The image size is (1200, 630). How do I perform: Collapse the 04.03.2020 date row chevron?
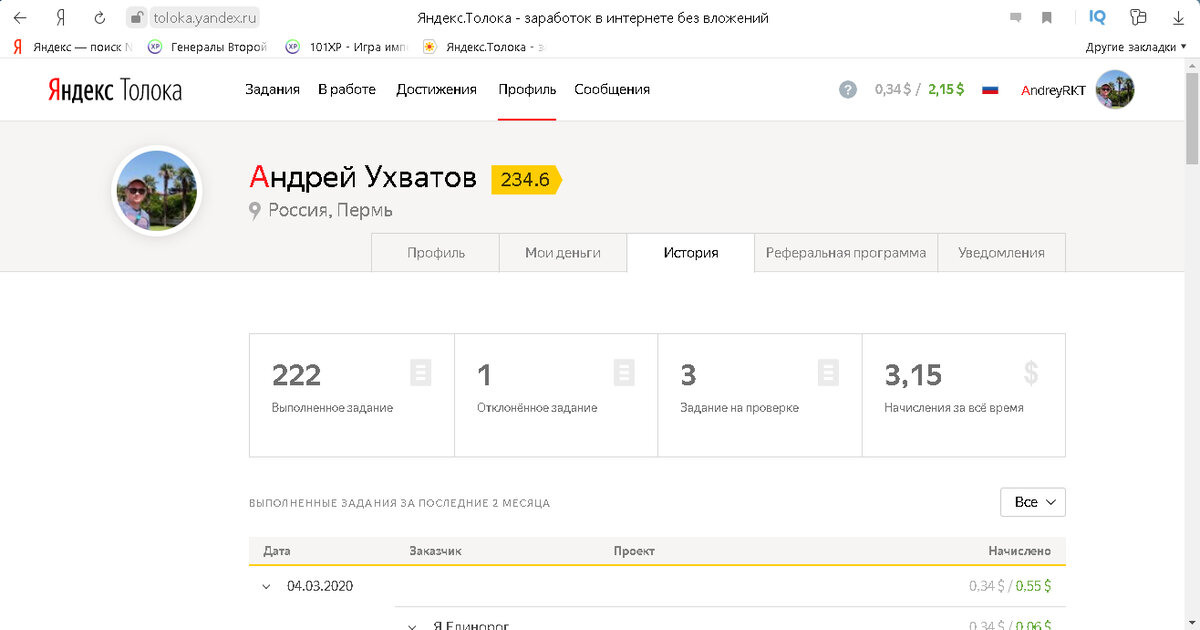pyautogui.click(x=266, y=587)
